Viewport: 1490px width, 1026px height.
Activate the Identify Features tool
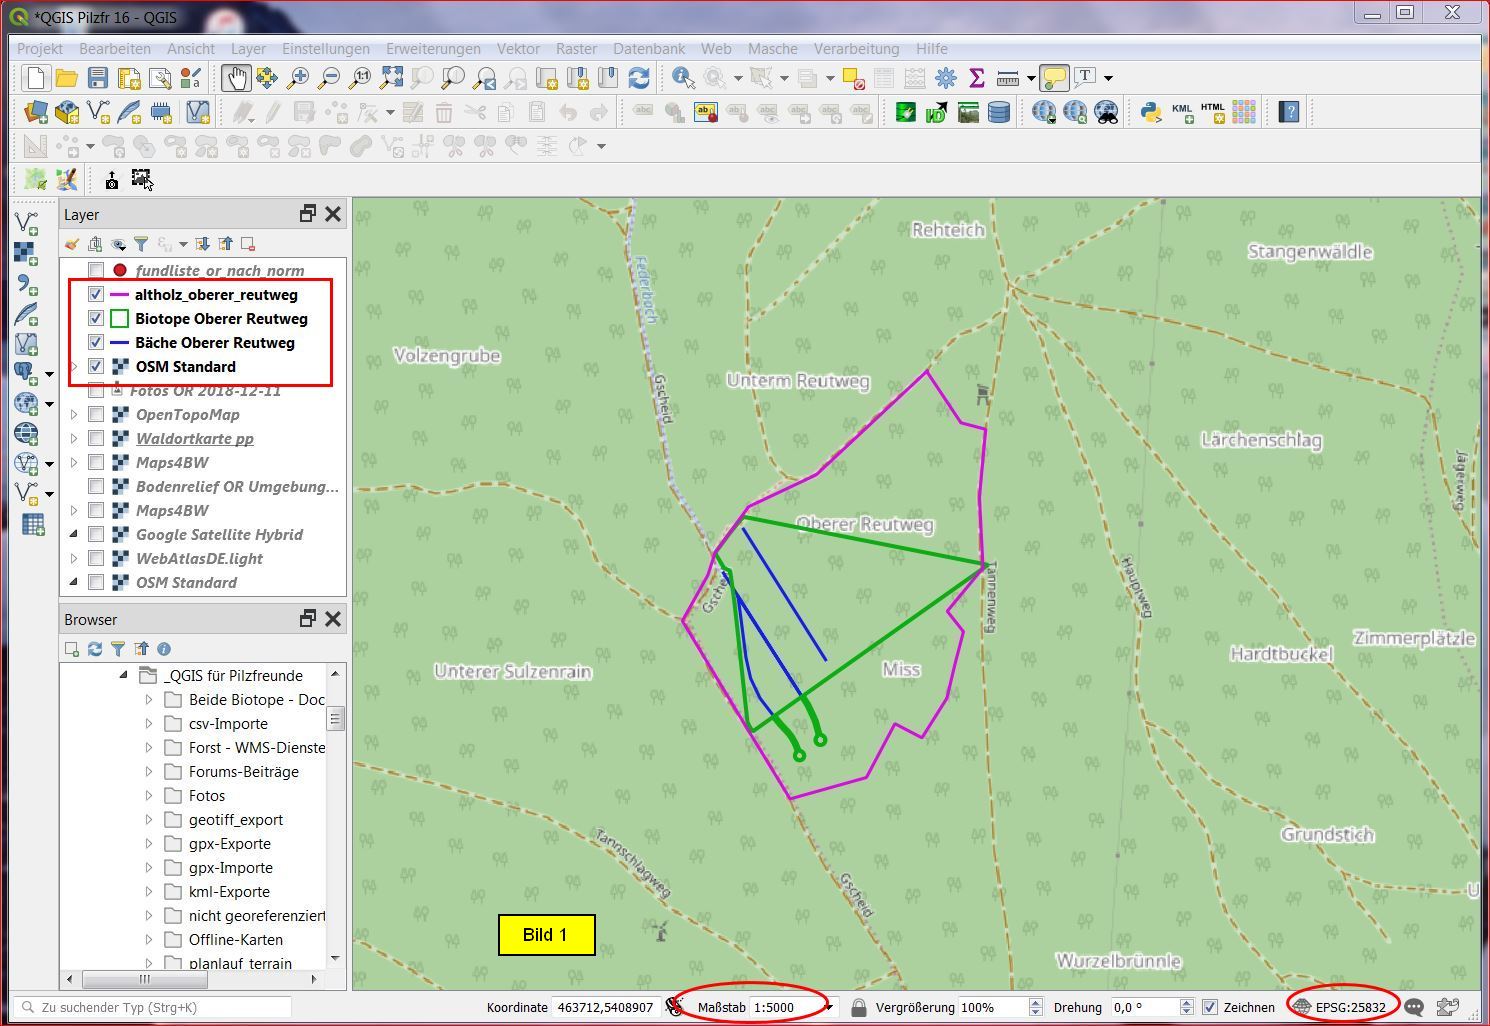click(x=683, y=78)
